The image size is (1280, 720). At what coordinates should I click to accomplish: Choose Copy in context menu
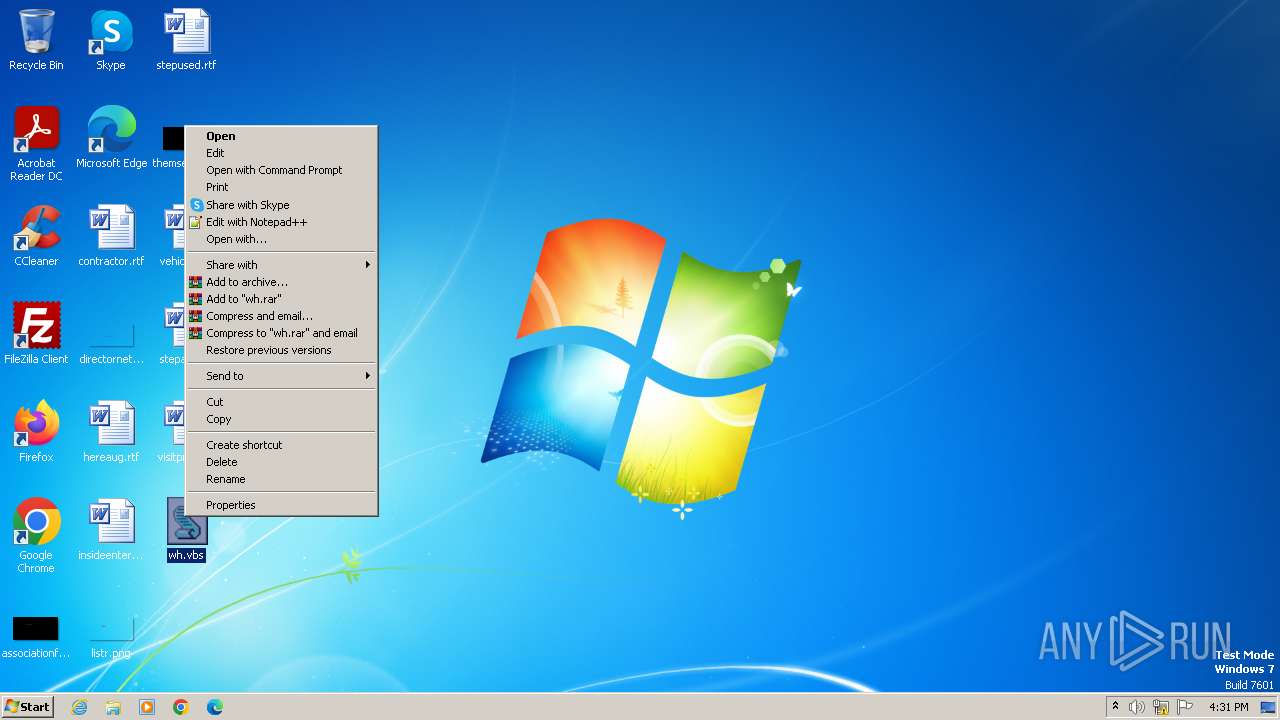coord(281,419)
